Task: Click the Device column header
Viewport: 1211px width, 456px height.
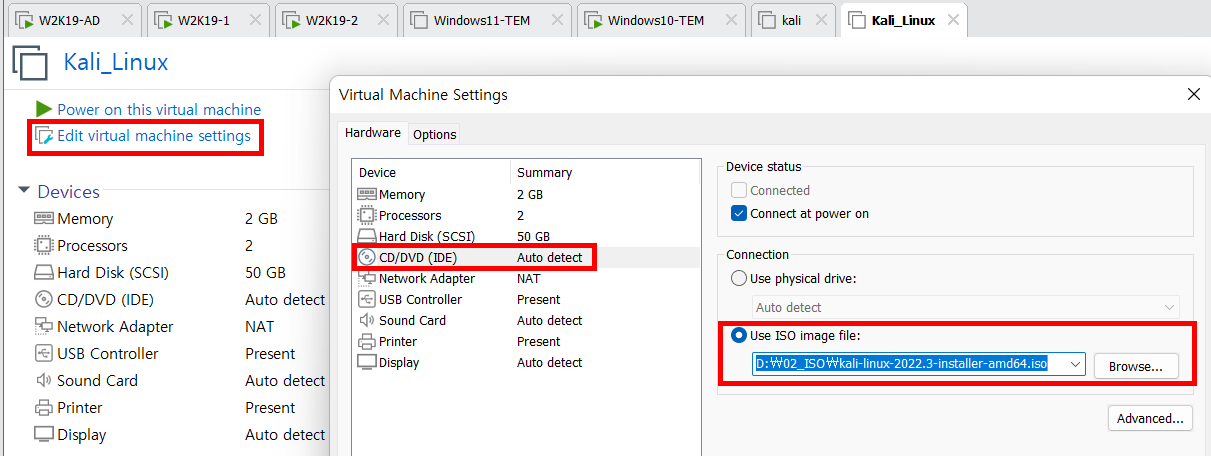Action: (431, 172)
